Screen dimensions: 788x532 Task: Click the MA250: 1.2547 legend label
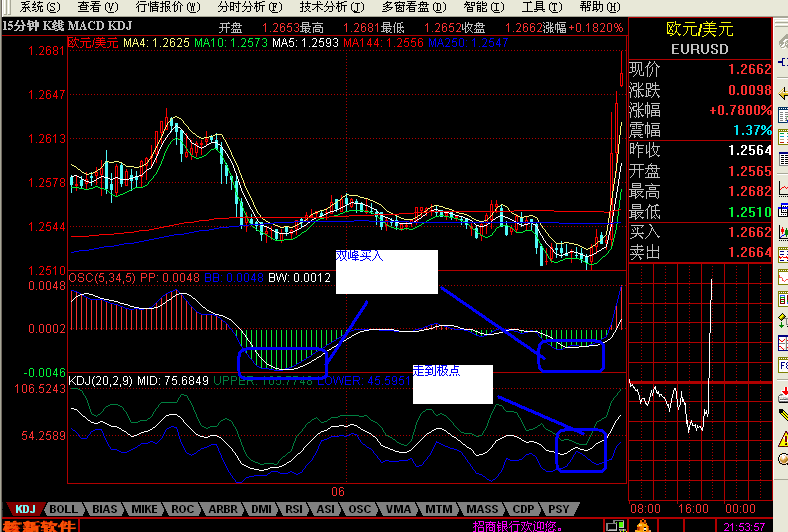click(x=468, y=43)
